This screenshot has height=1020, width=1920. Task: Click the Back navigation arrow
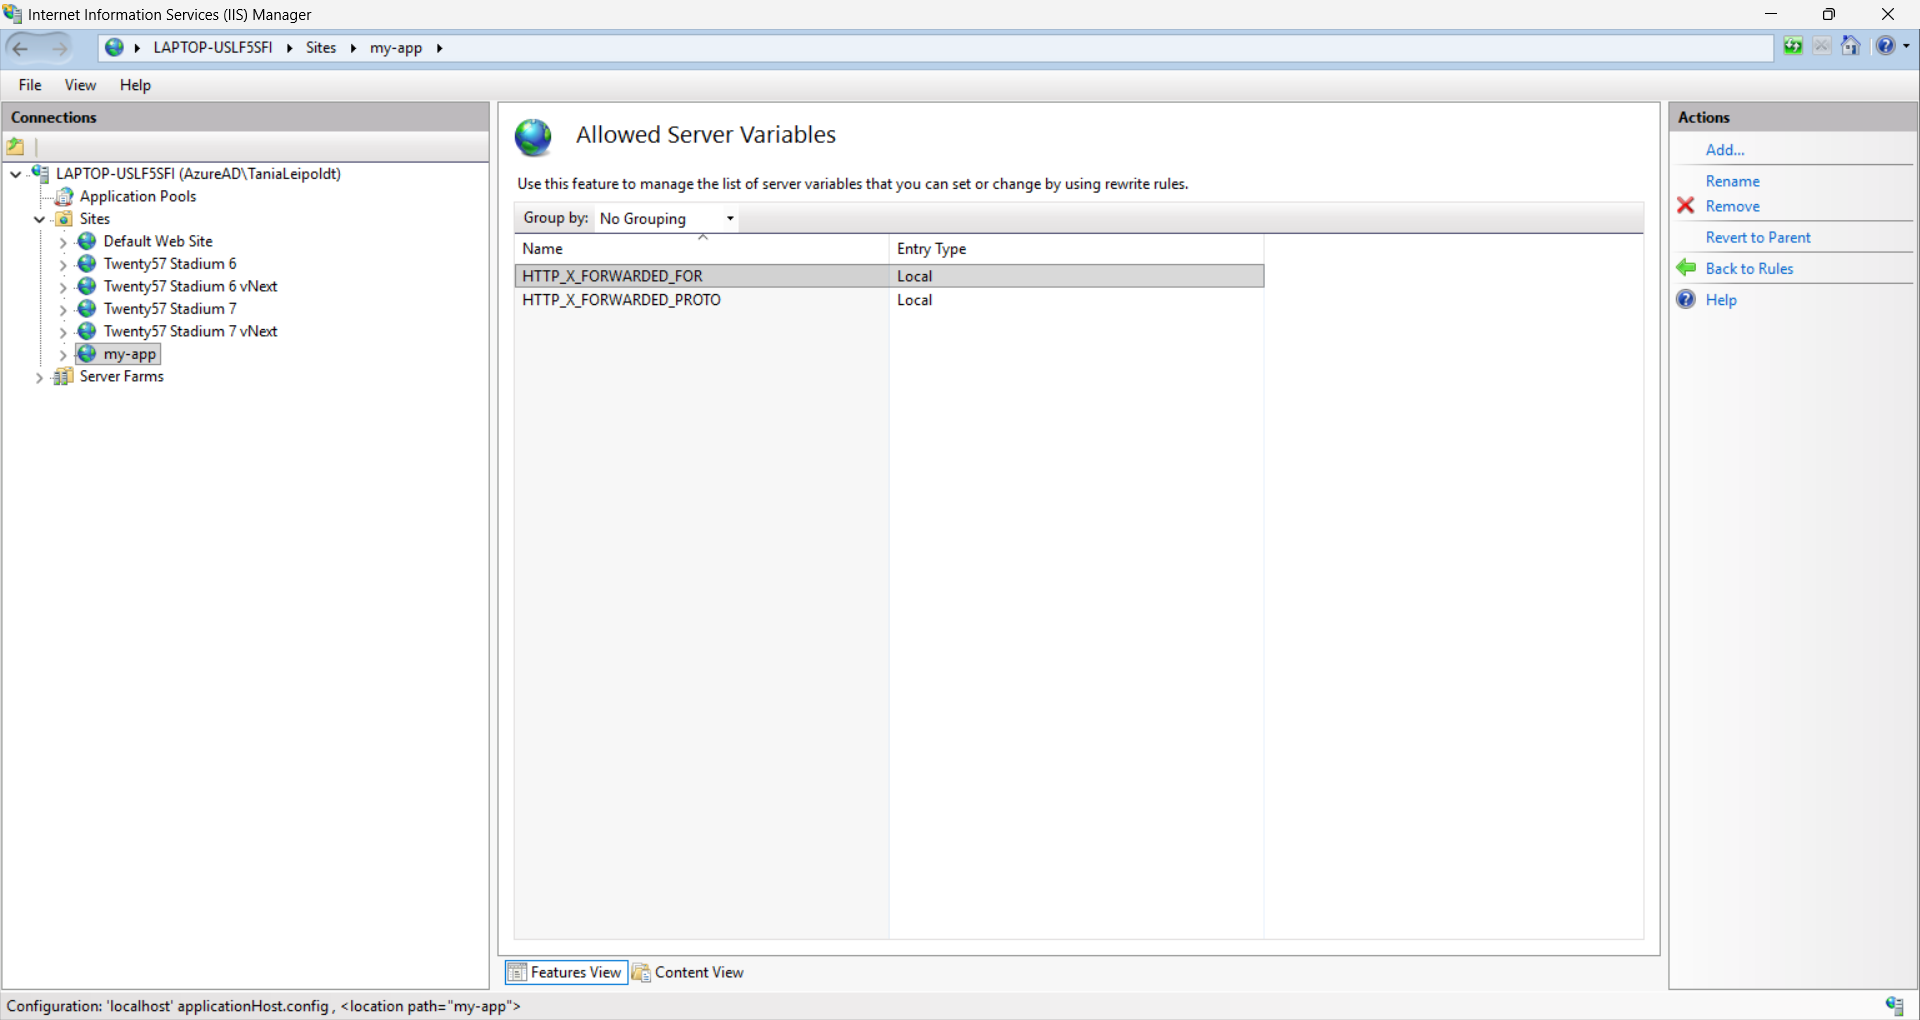click(x=21, y=48)
